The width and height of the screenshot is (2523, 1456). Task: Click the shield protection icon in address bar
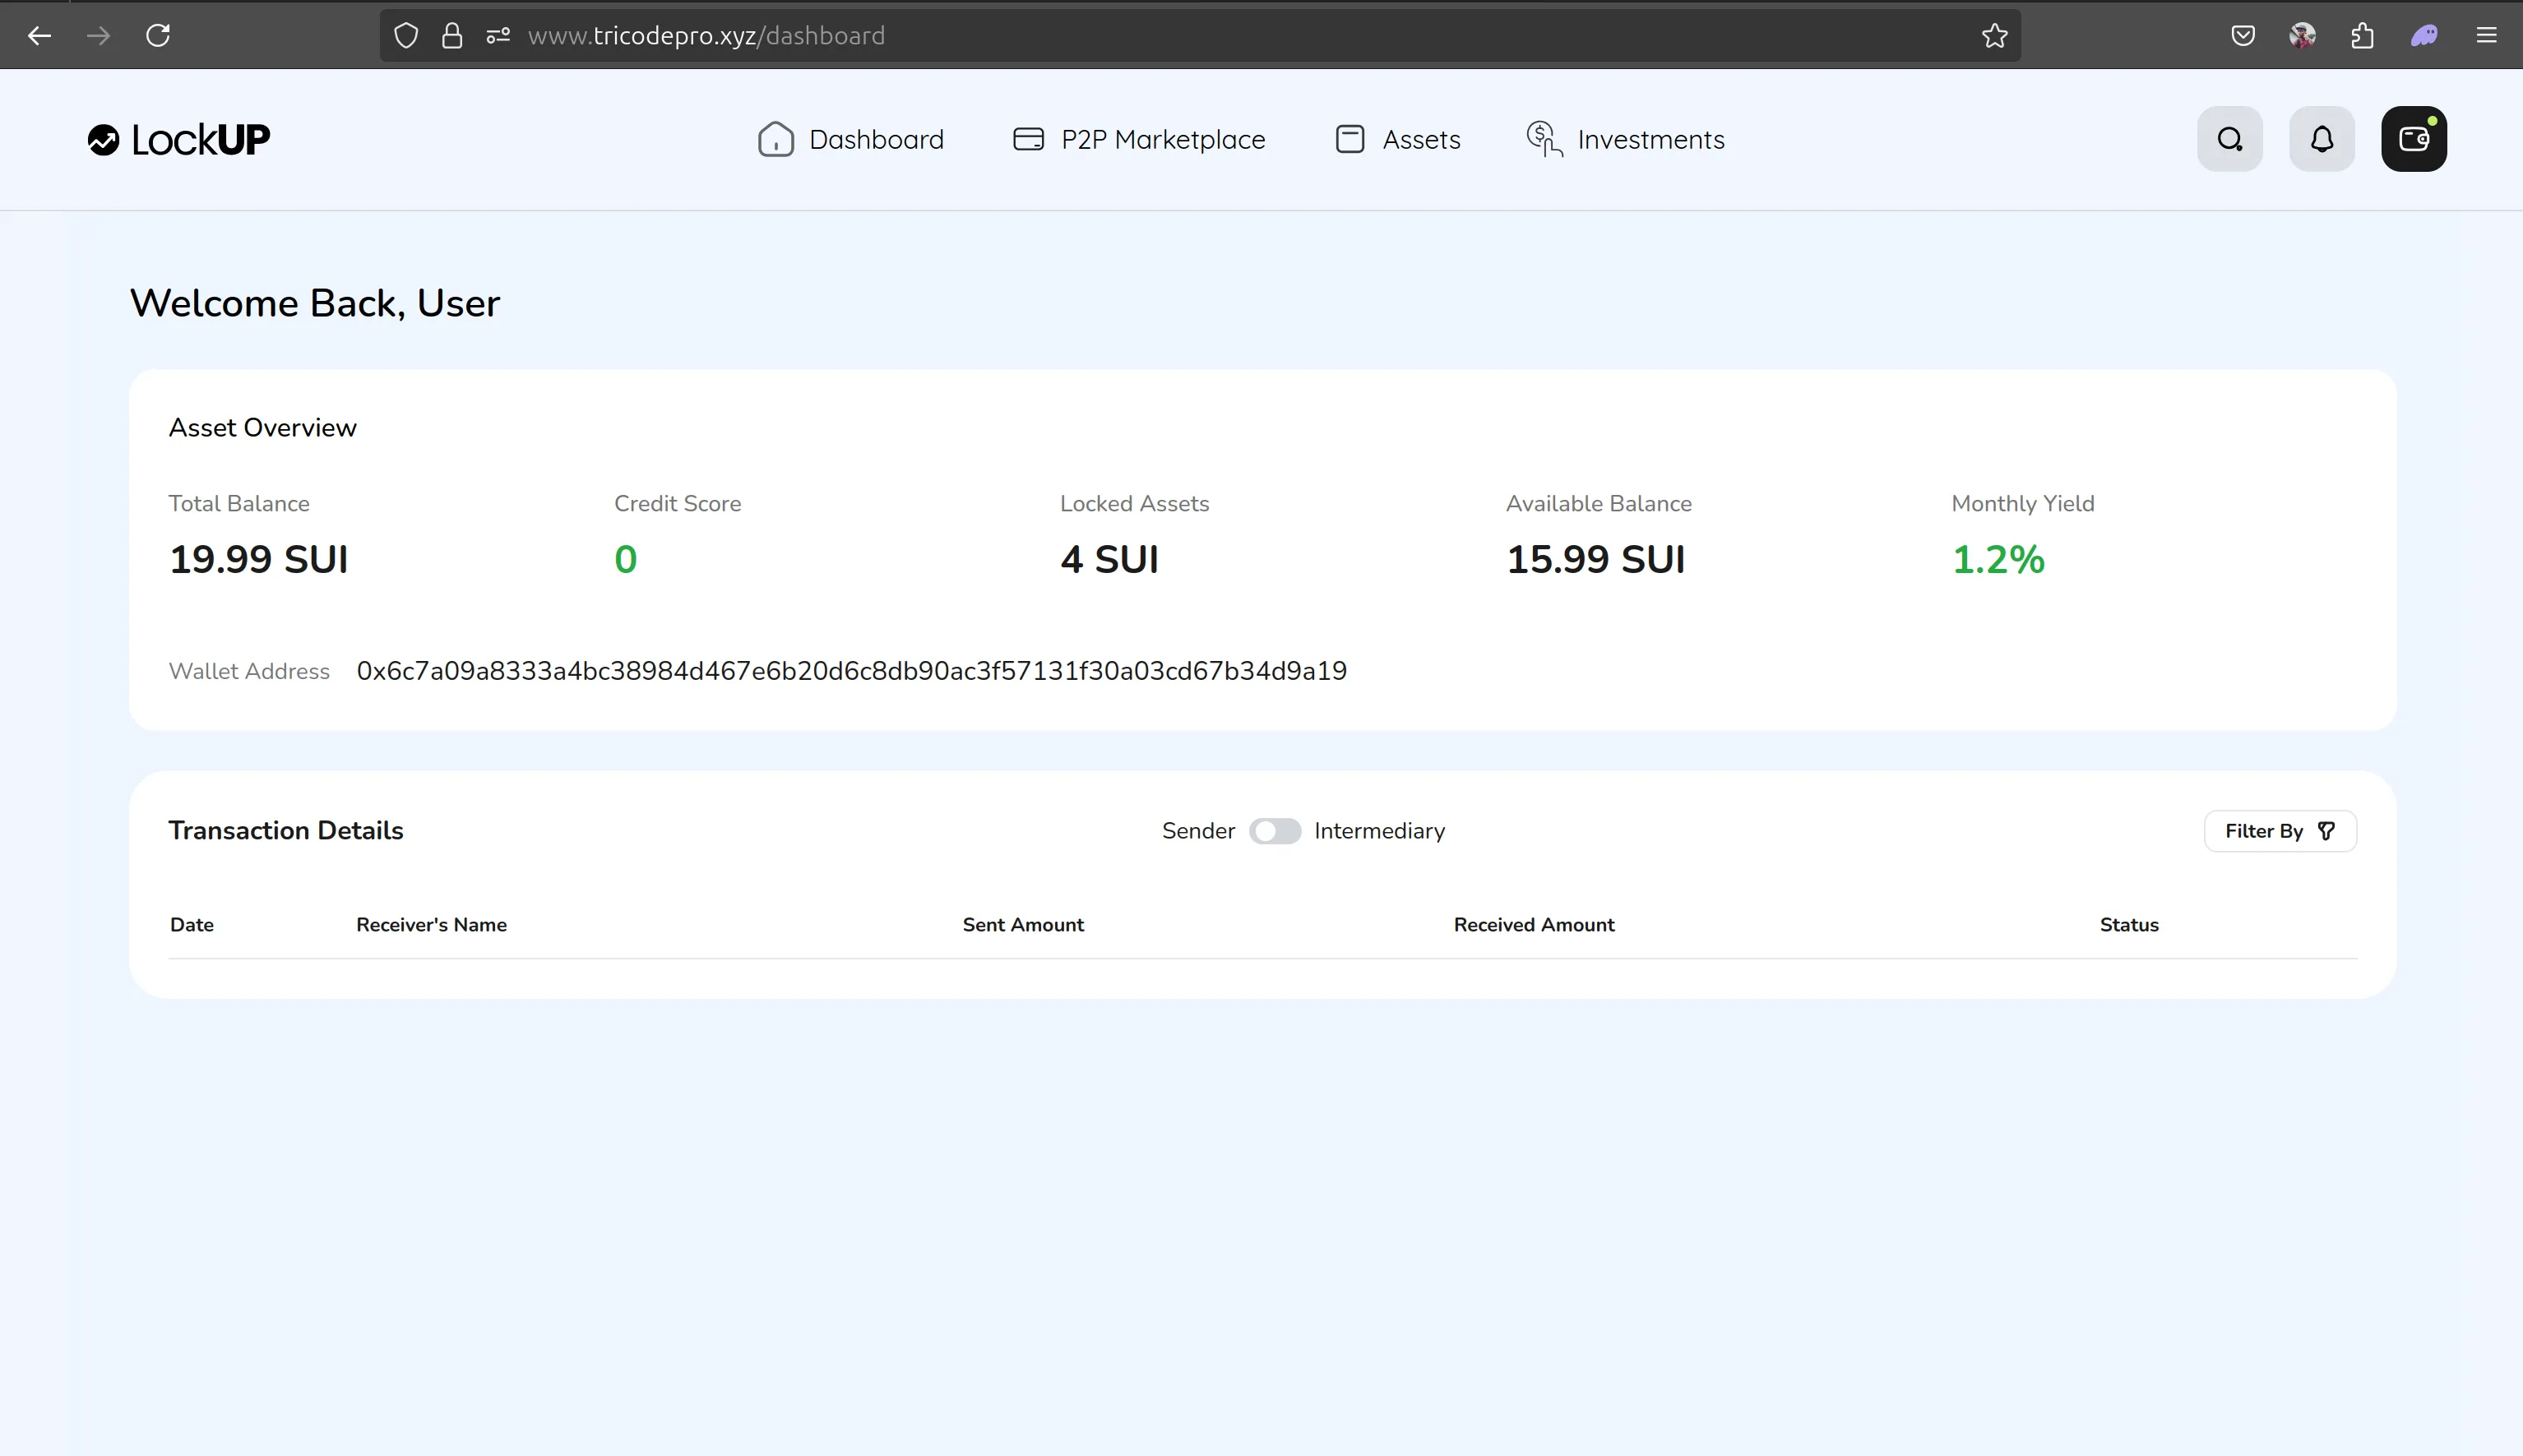click(x=405, y=35)
